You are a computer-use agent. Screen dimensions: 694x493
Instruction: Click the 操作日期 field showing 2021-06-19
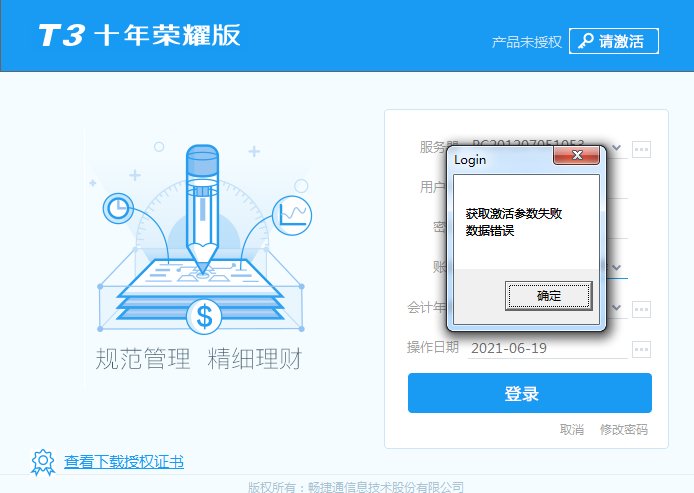click(x=547, y=348)
